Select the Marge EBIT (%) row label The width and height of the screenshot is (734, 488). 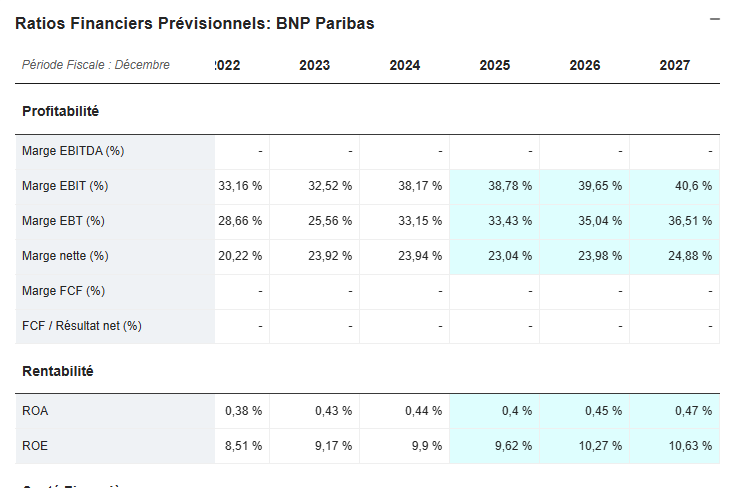click(65, 186)
